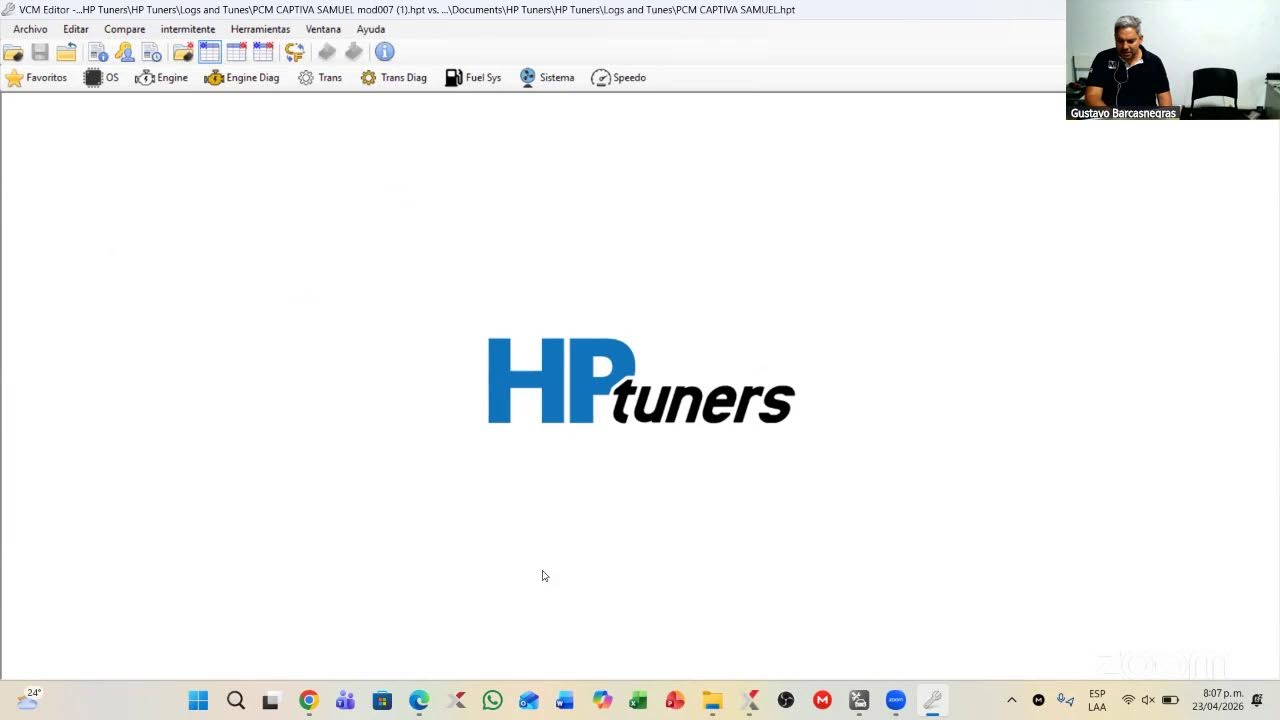1280x720 pixels.
Task: Click the document with clock history icon
Action: point(152,52)
